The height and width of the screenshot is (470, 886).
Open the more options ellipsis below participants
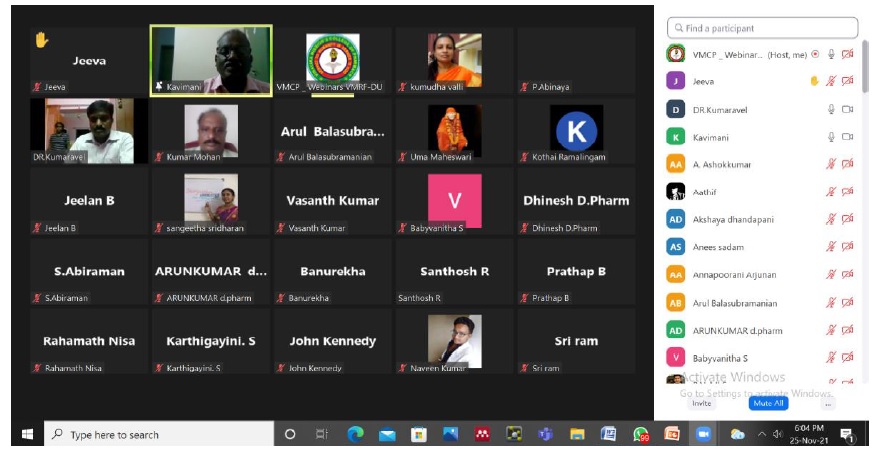pos(827,403)
